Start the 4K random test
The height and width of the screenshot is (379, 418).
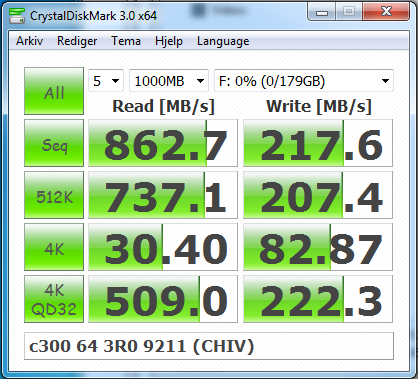click(x=54, y=247)
